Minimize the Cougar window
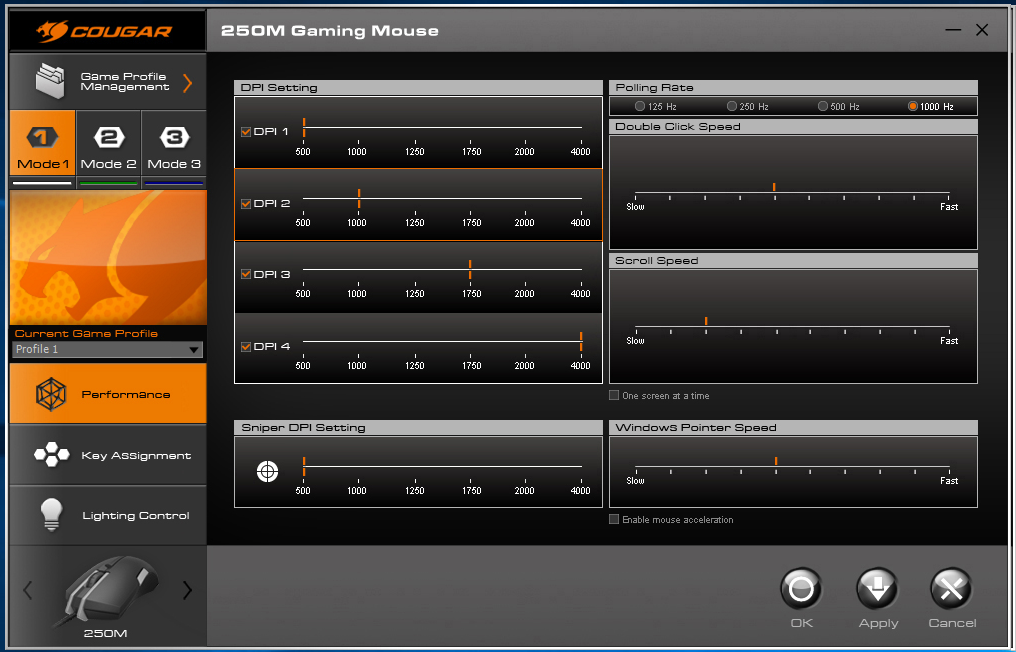This screenshot has height=652, width=1016. pos(952,30)
